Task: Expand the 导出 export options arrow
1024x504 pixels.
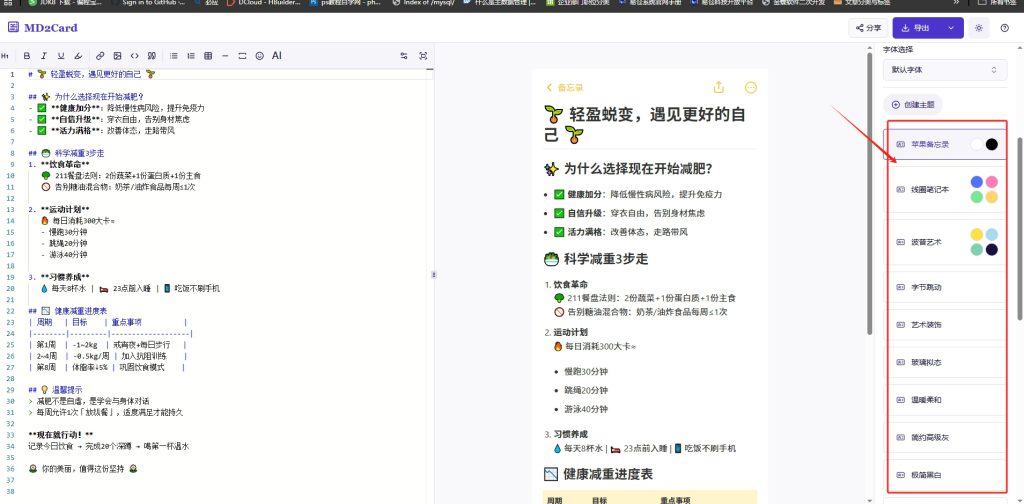Action: coord(951,28)
